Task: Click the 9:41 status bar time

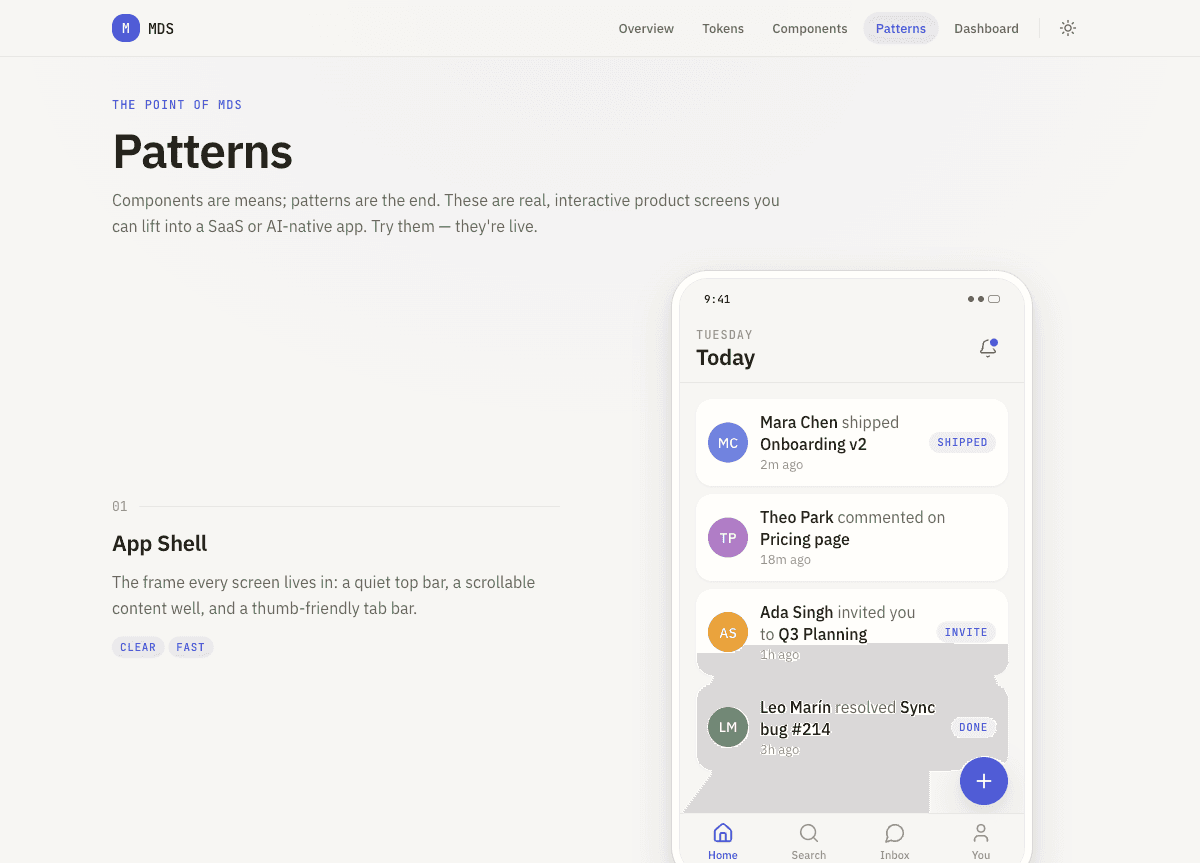Action: (x=717, y=299)
